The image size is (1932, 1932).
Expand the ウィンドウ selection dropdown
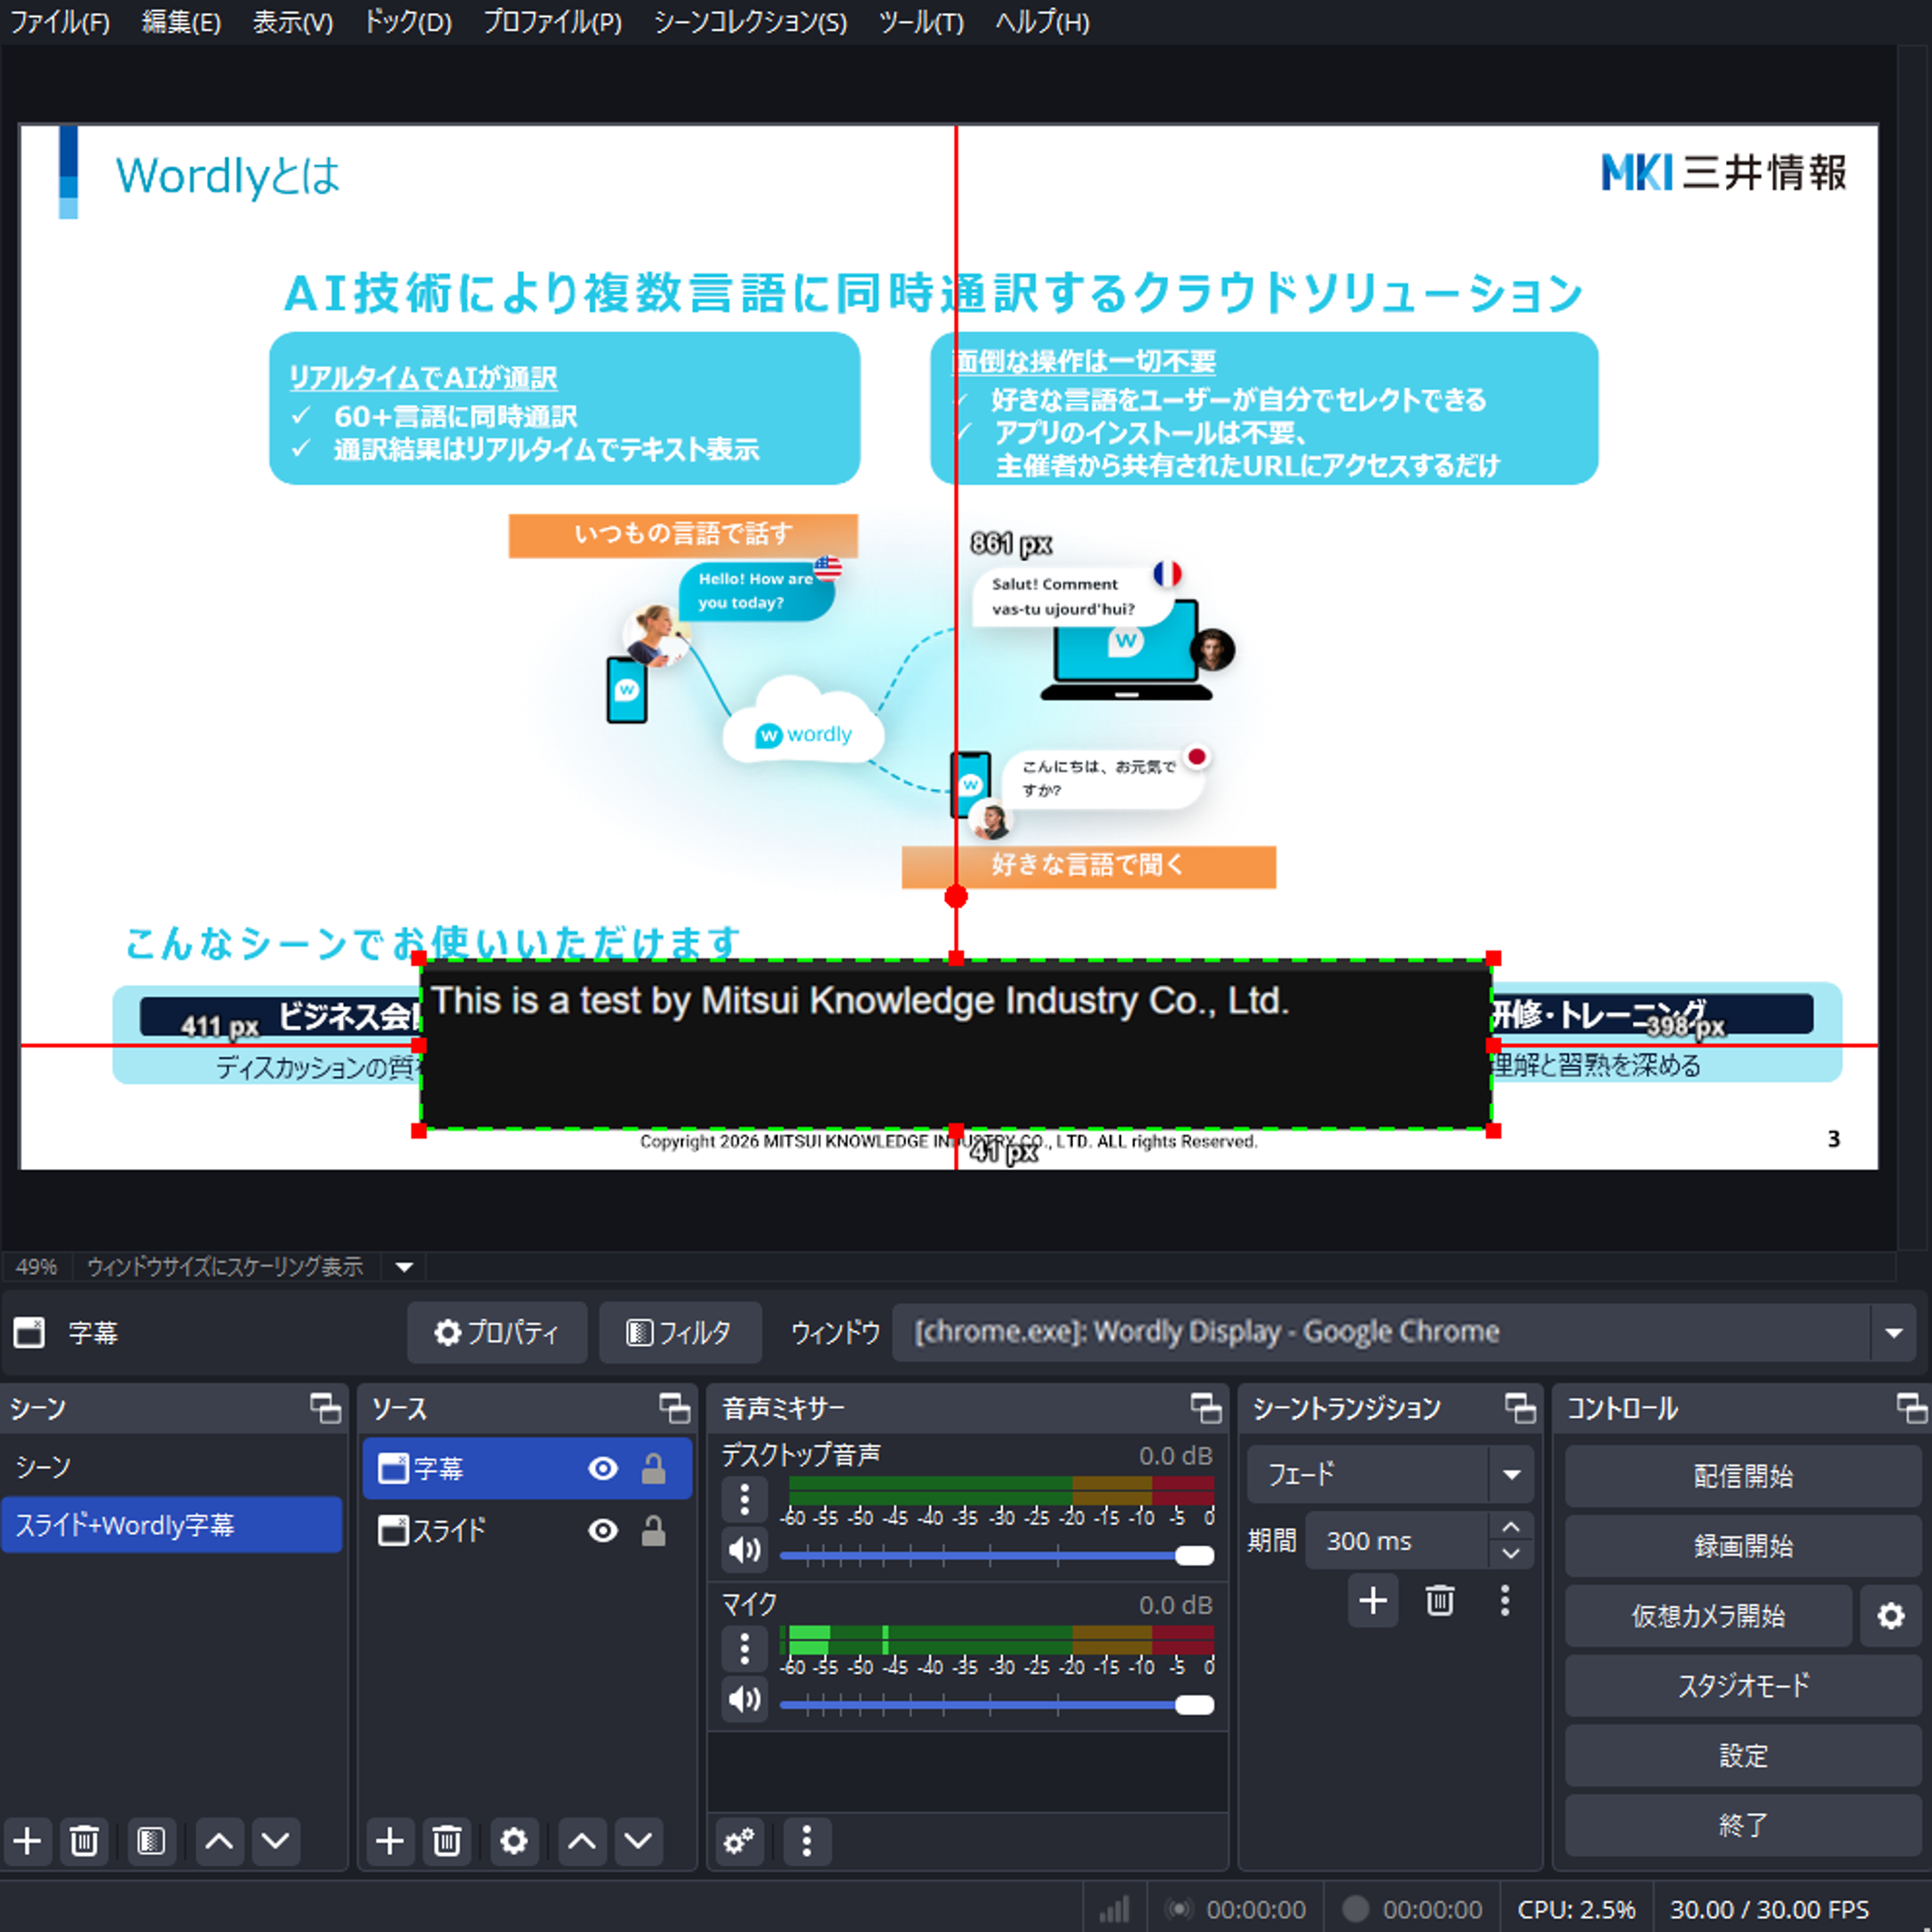pyautogui.click(x=1893, y=1332)
